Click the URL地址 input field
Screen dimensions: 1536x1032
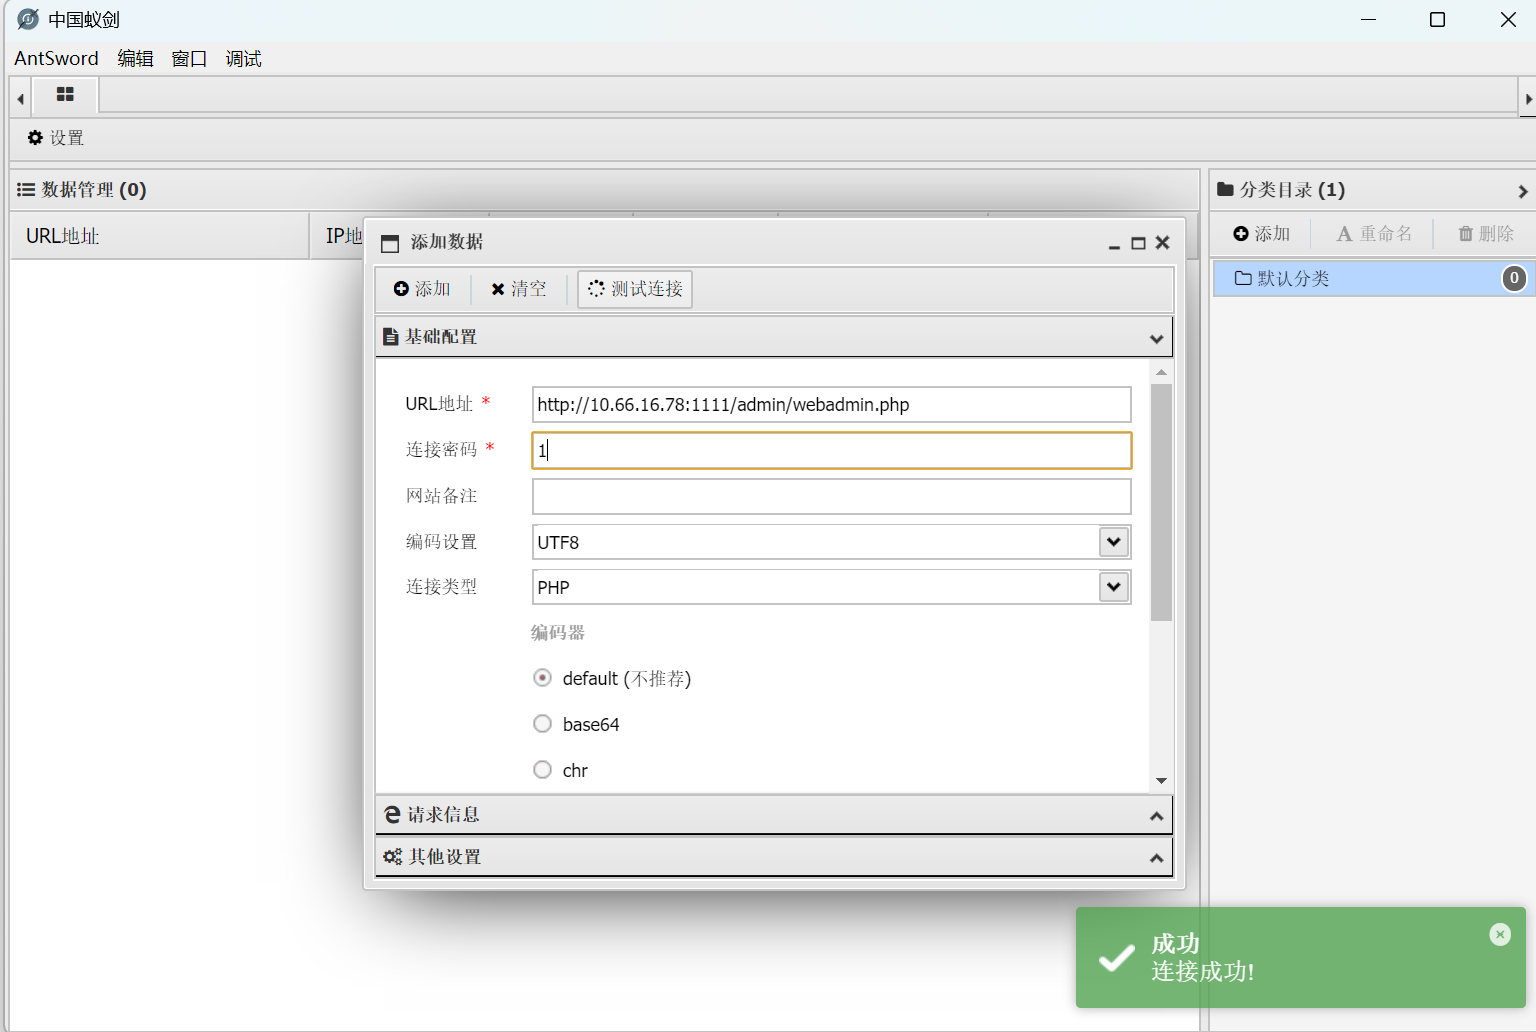click(831, 405)
